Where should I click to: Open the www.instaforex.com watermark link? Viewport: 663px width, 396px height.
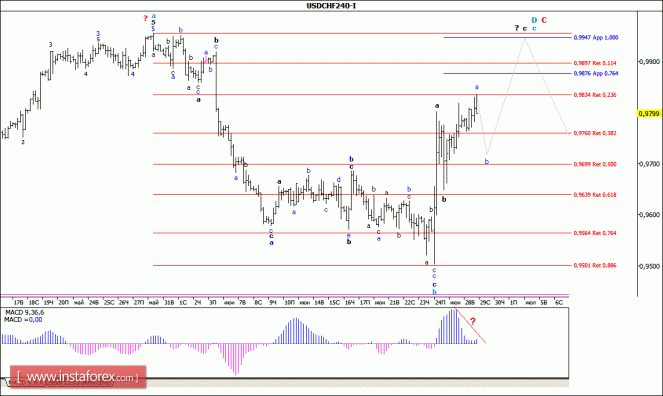pos(78,377)
